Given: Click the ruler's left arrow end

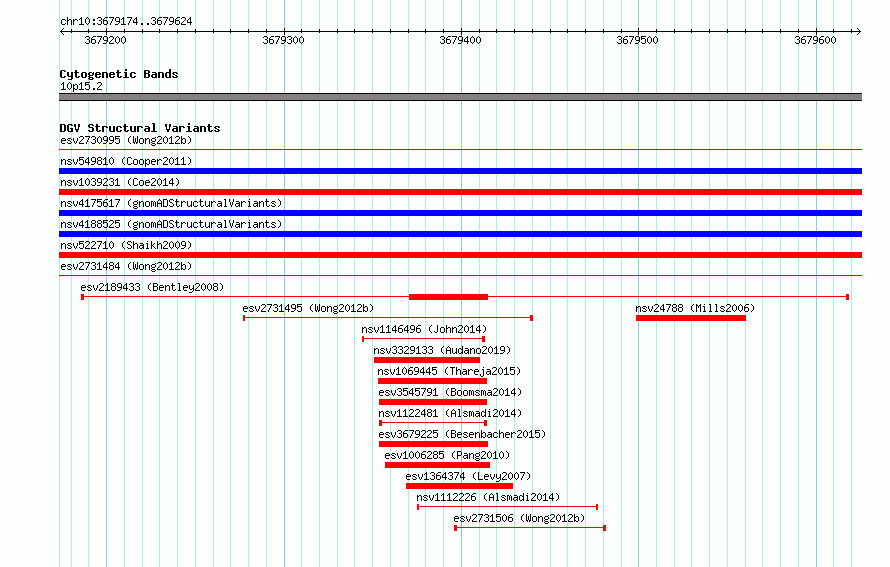Looking at the screenshot, I should (x=62, y=31).
